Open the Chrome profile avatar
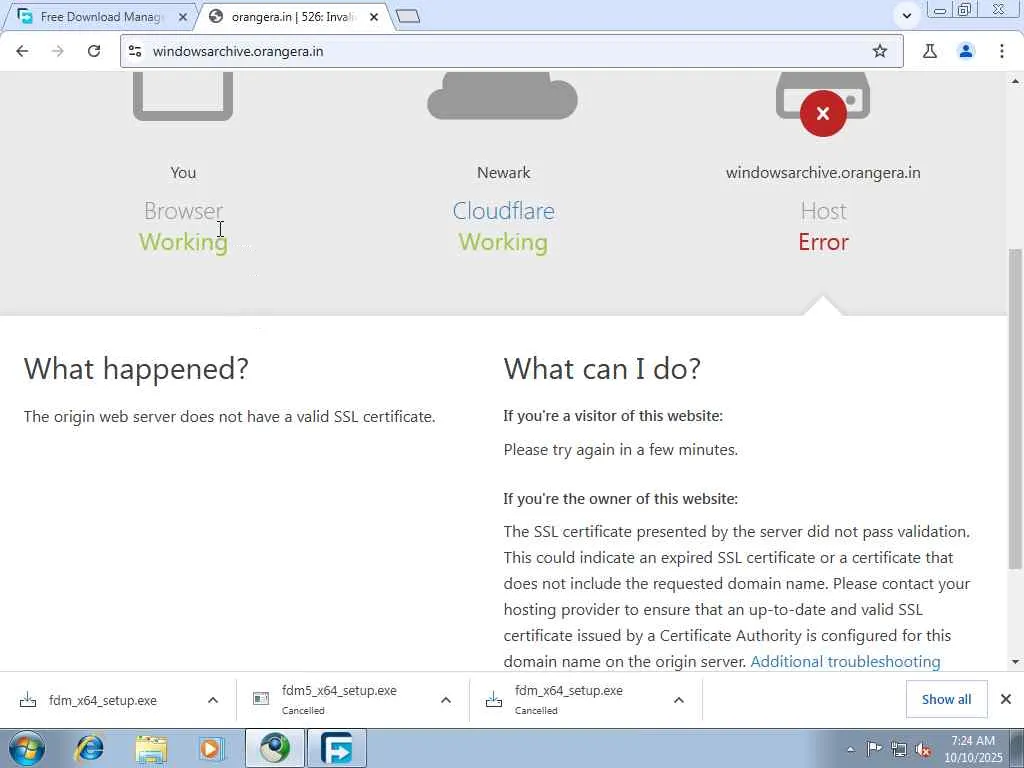This screenshot has width=1024, height=768. coord(966,51)
